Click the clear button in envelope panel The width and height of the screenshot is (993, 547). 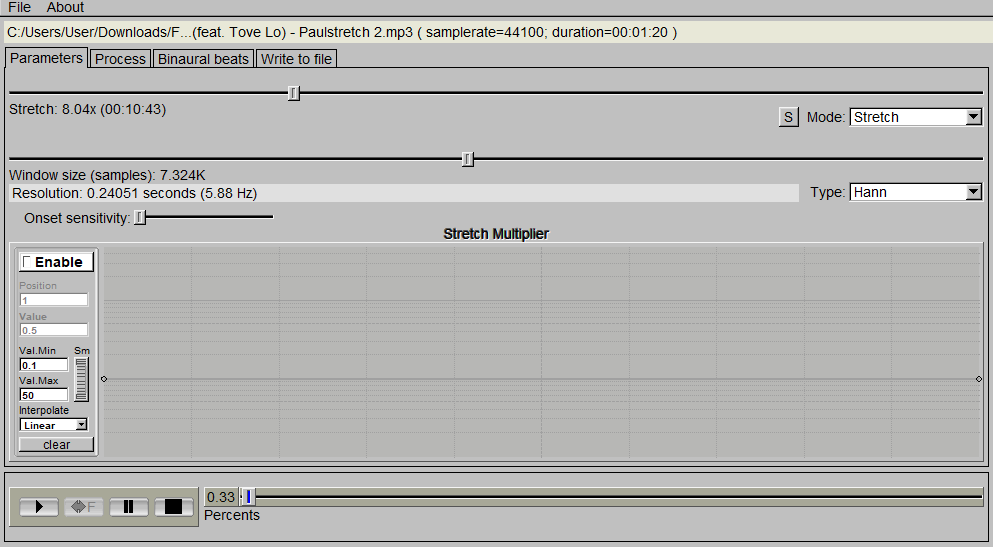pyautogui.click(x=56, y=444)
